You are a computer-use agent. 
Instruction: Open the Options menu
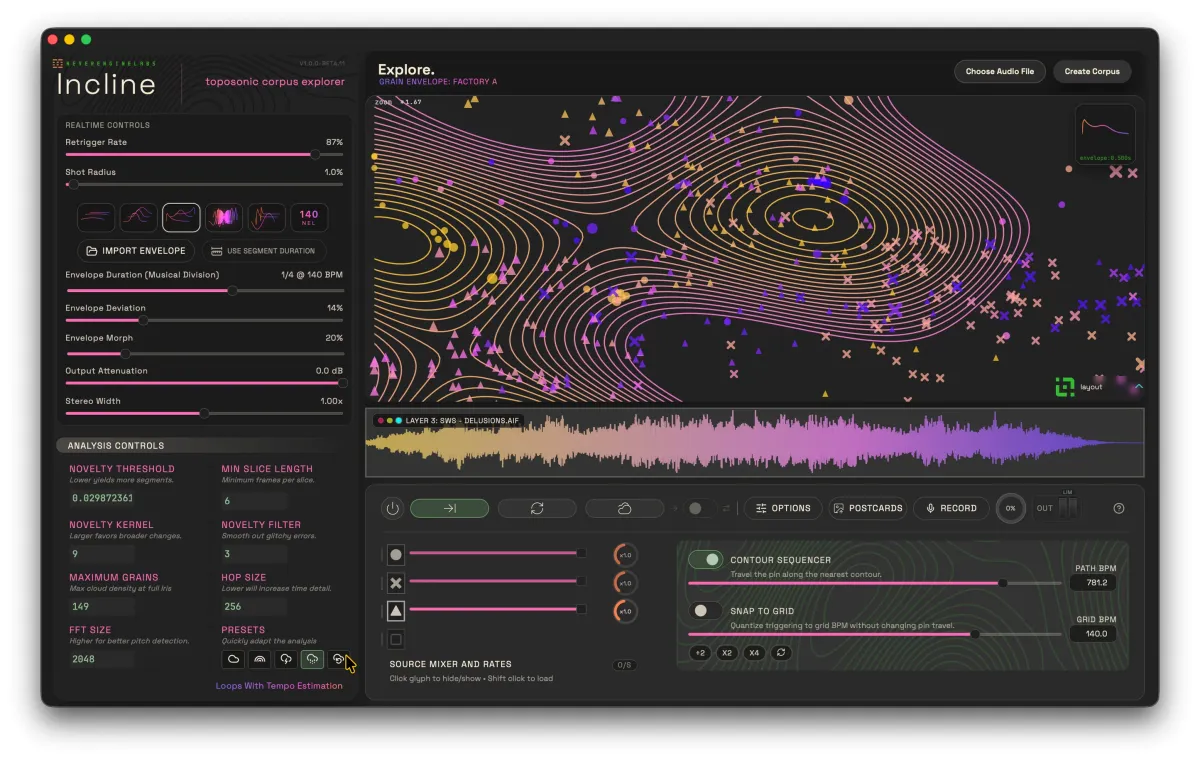pyautogui.click(x=783, y=508)
